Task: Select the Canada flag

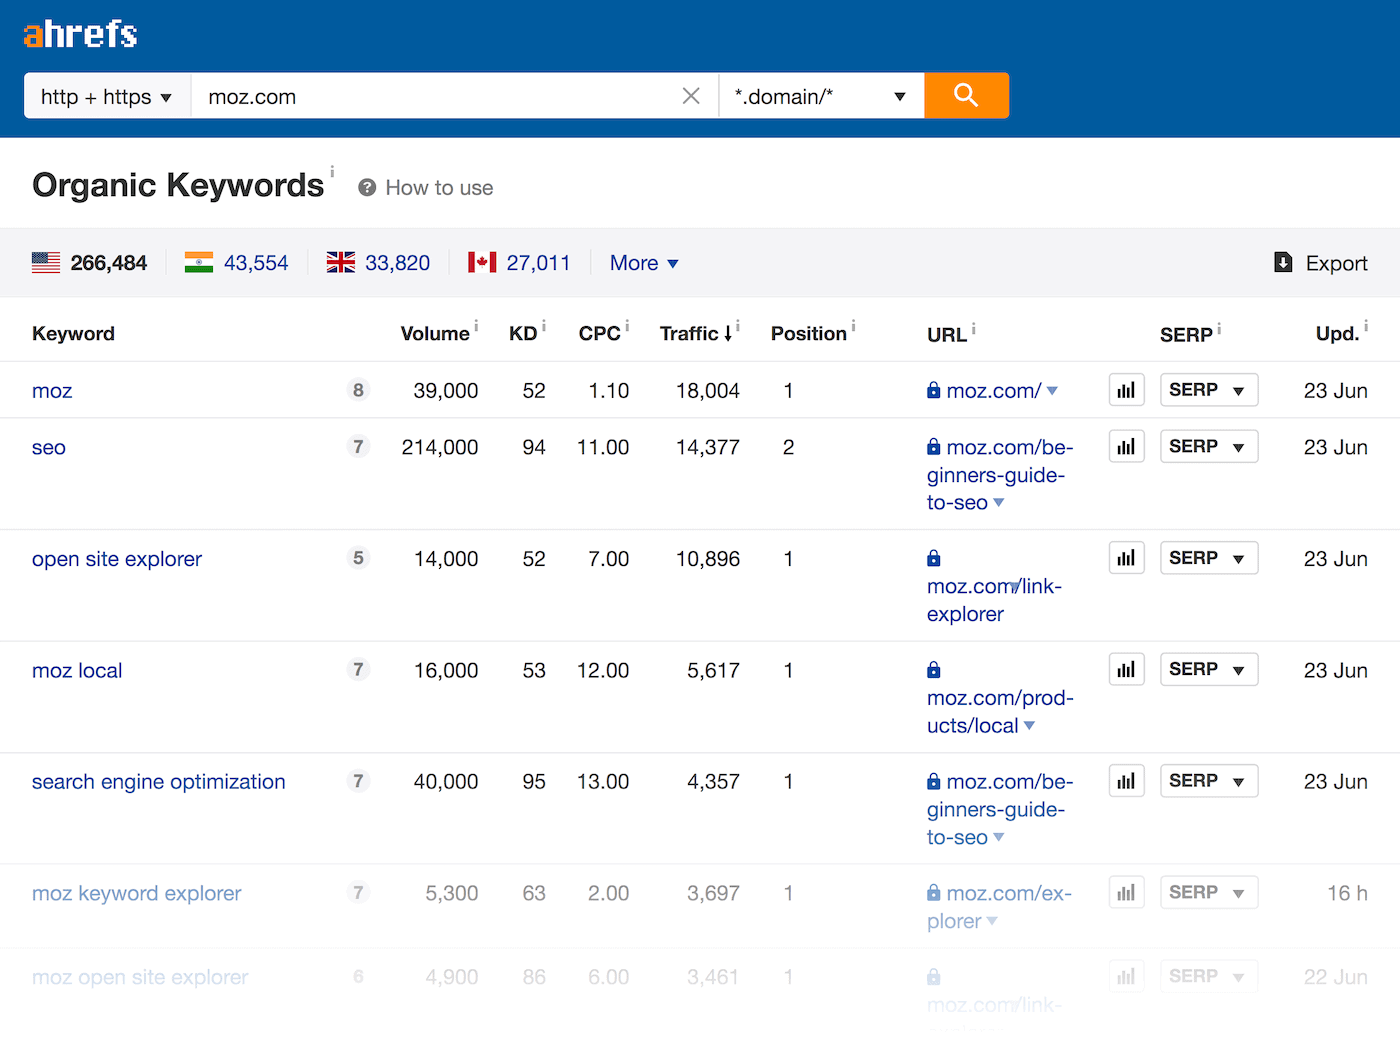Action: [x=482, y=262]
